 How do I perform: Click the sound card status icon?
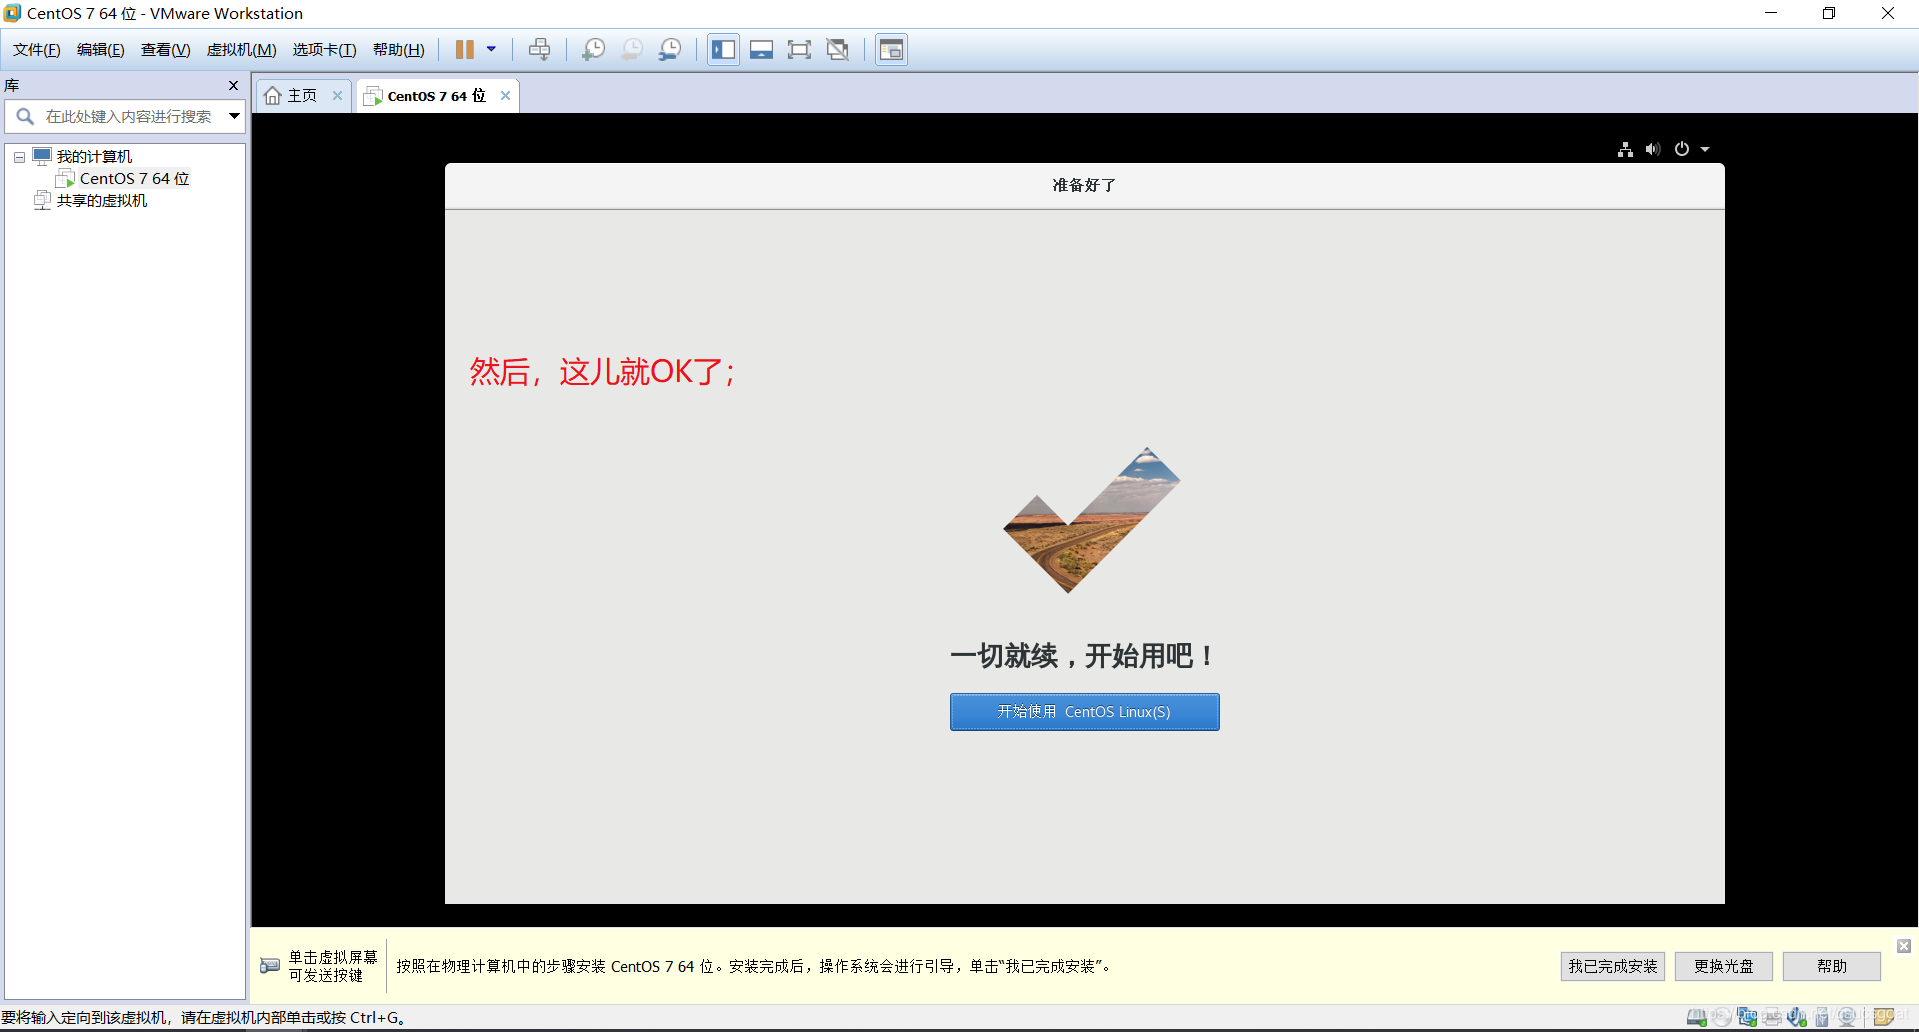click(x=1797, y=1018)
